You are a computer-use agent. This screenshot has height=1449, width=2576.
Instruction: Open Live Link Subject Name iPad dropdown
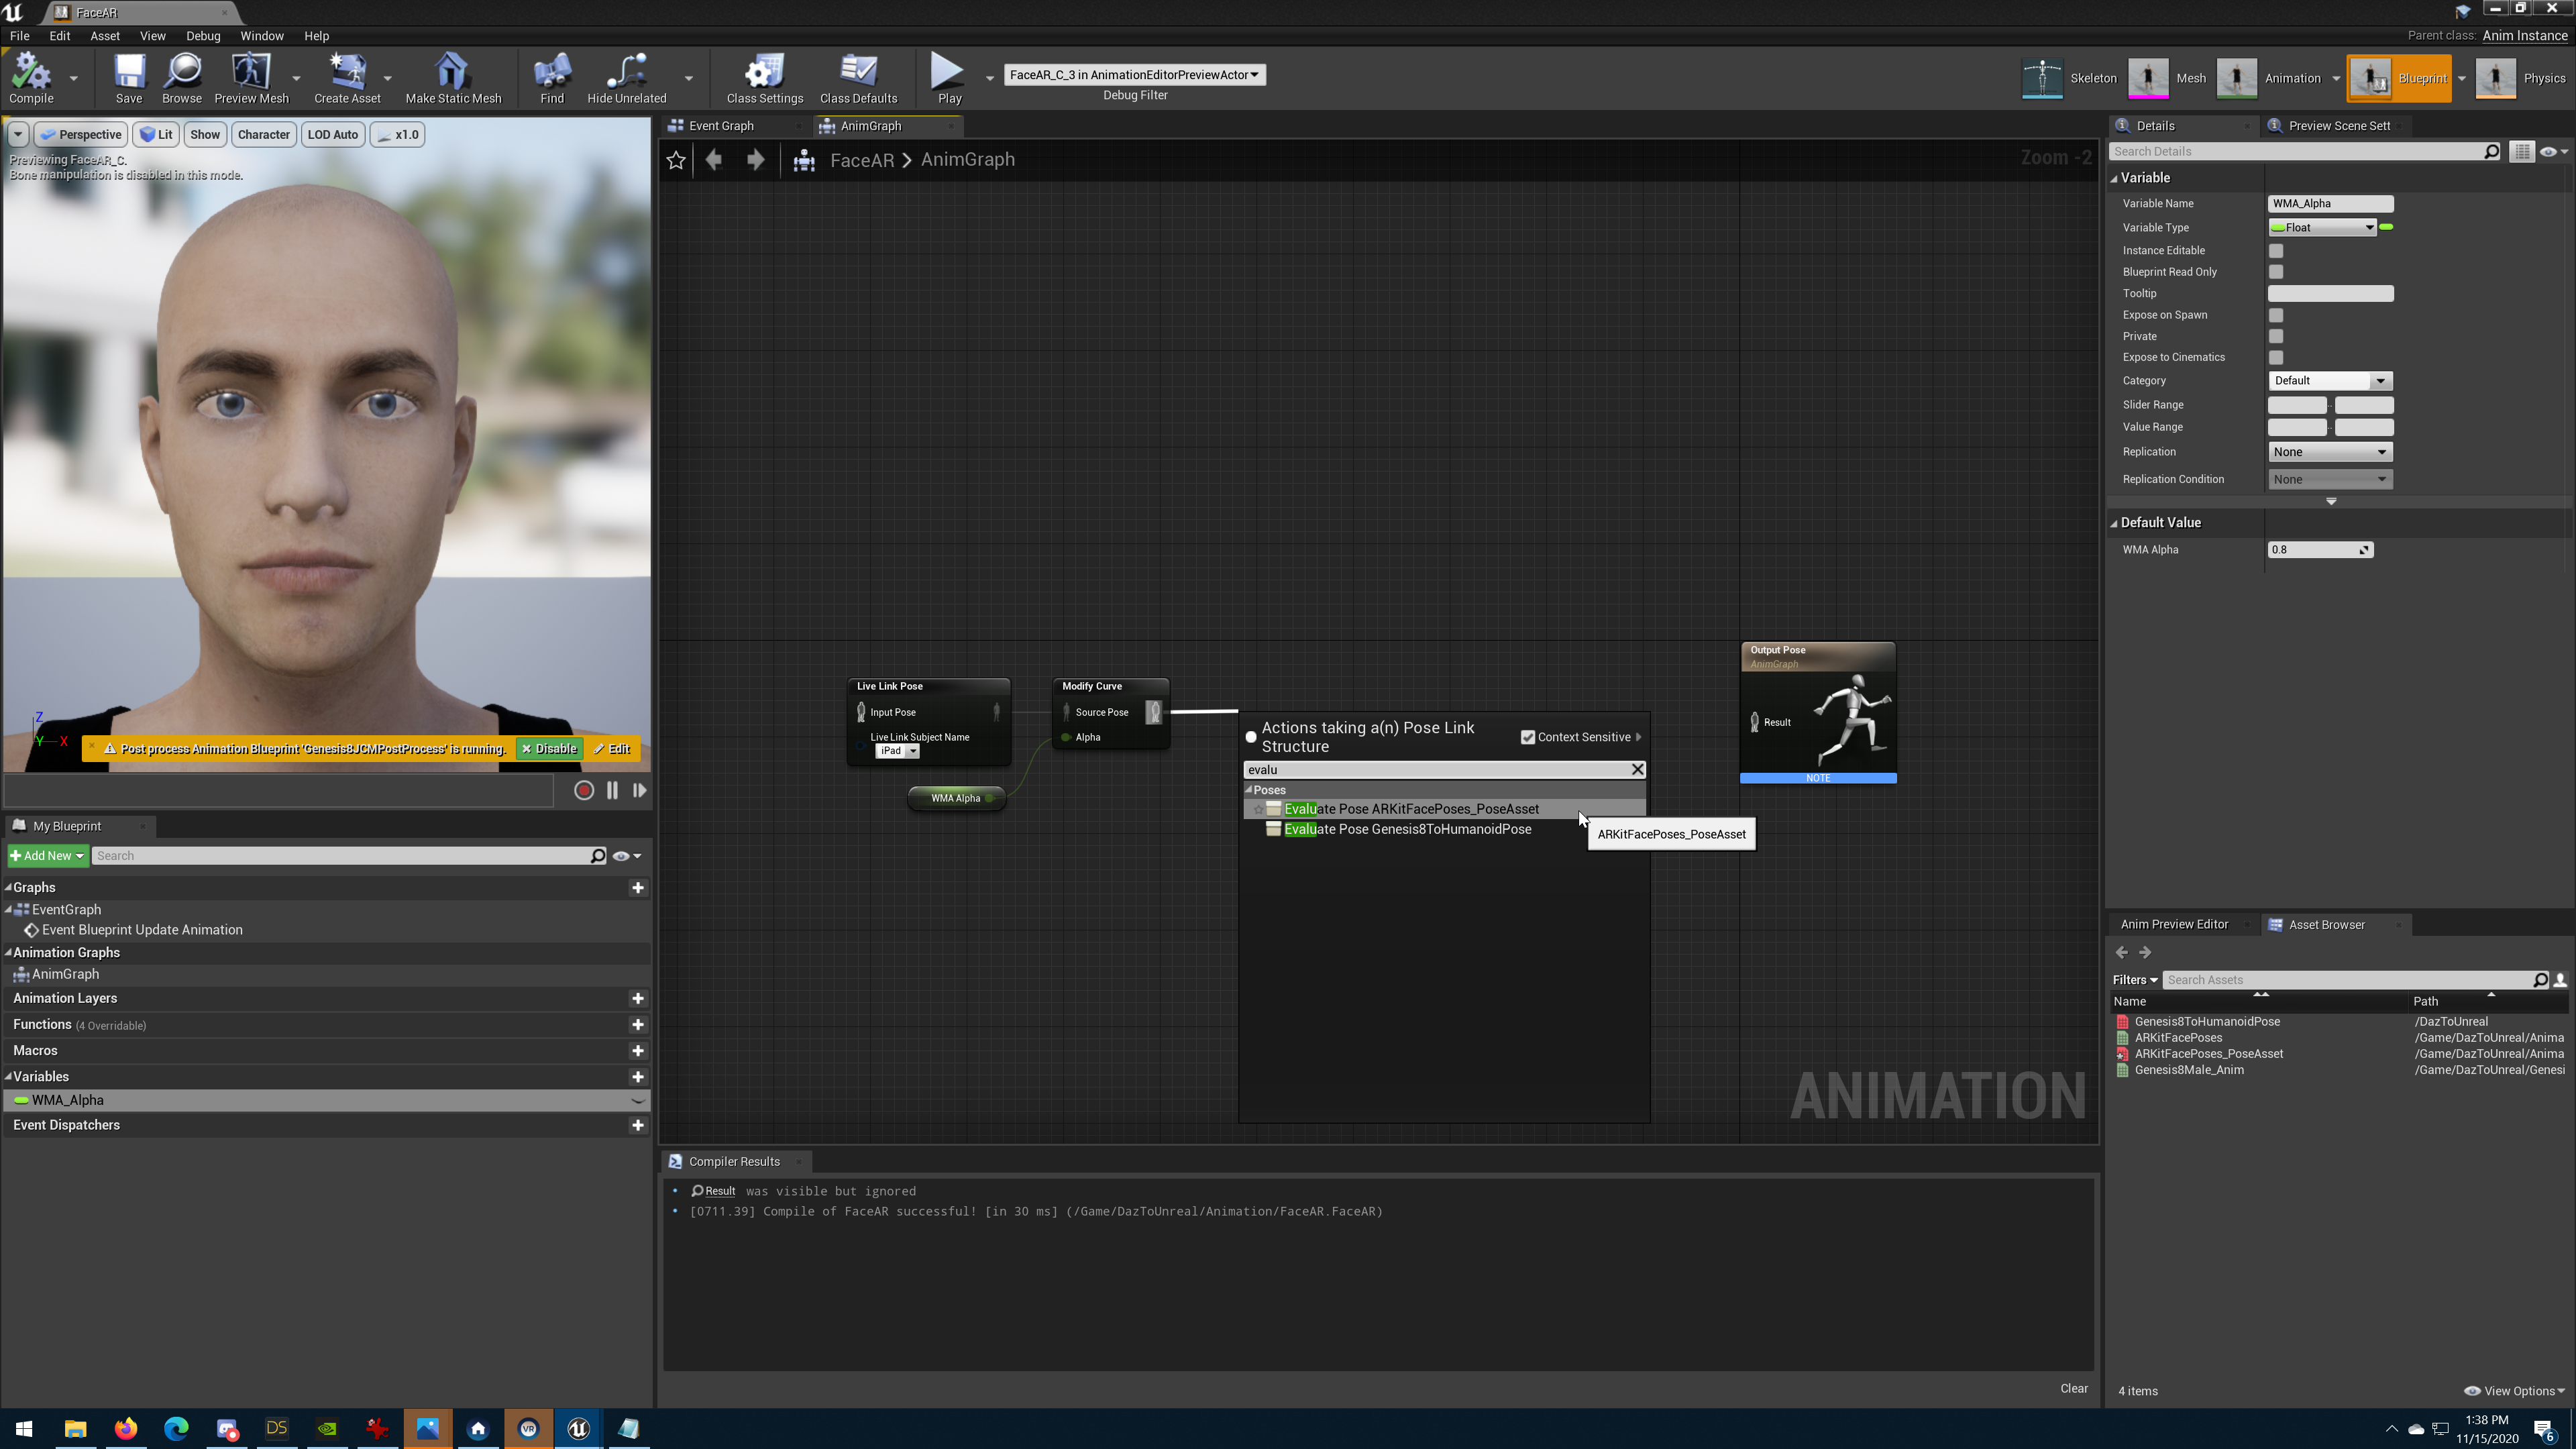898,751
